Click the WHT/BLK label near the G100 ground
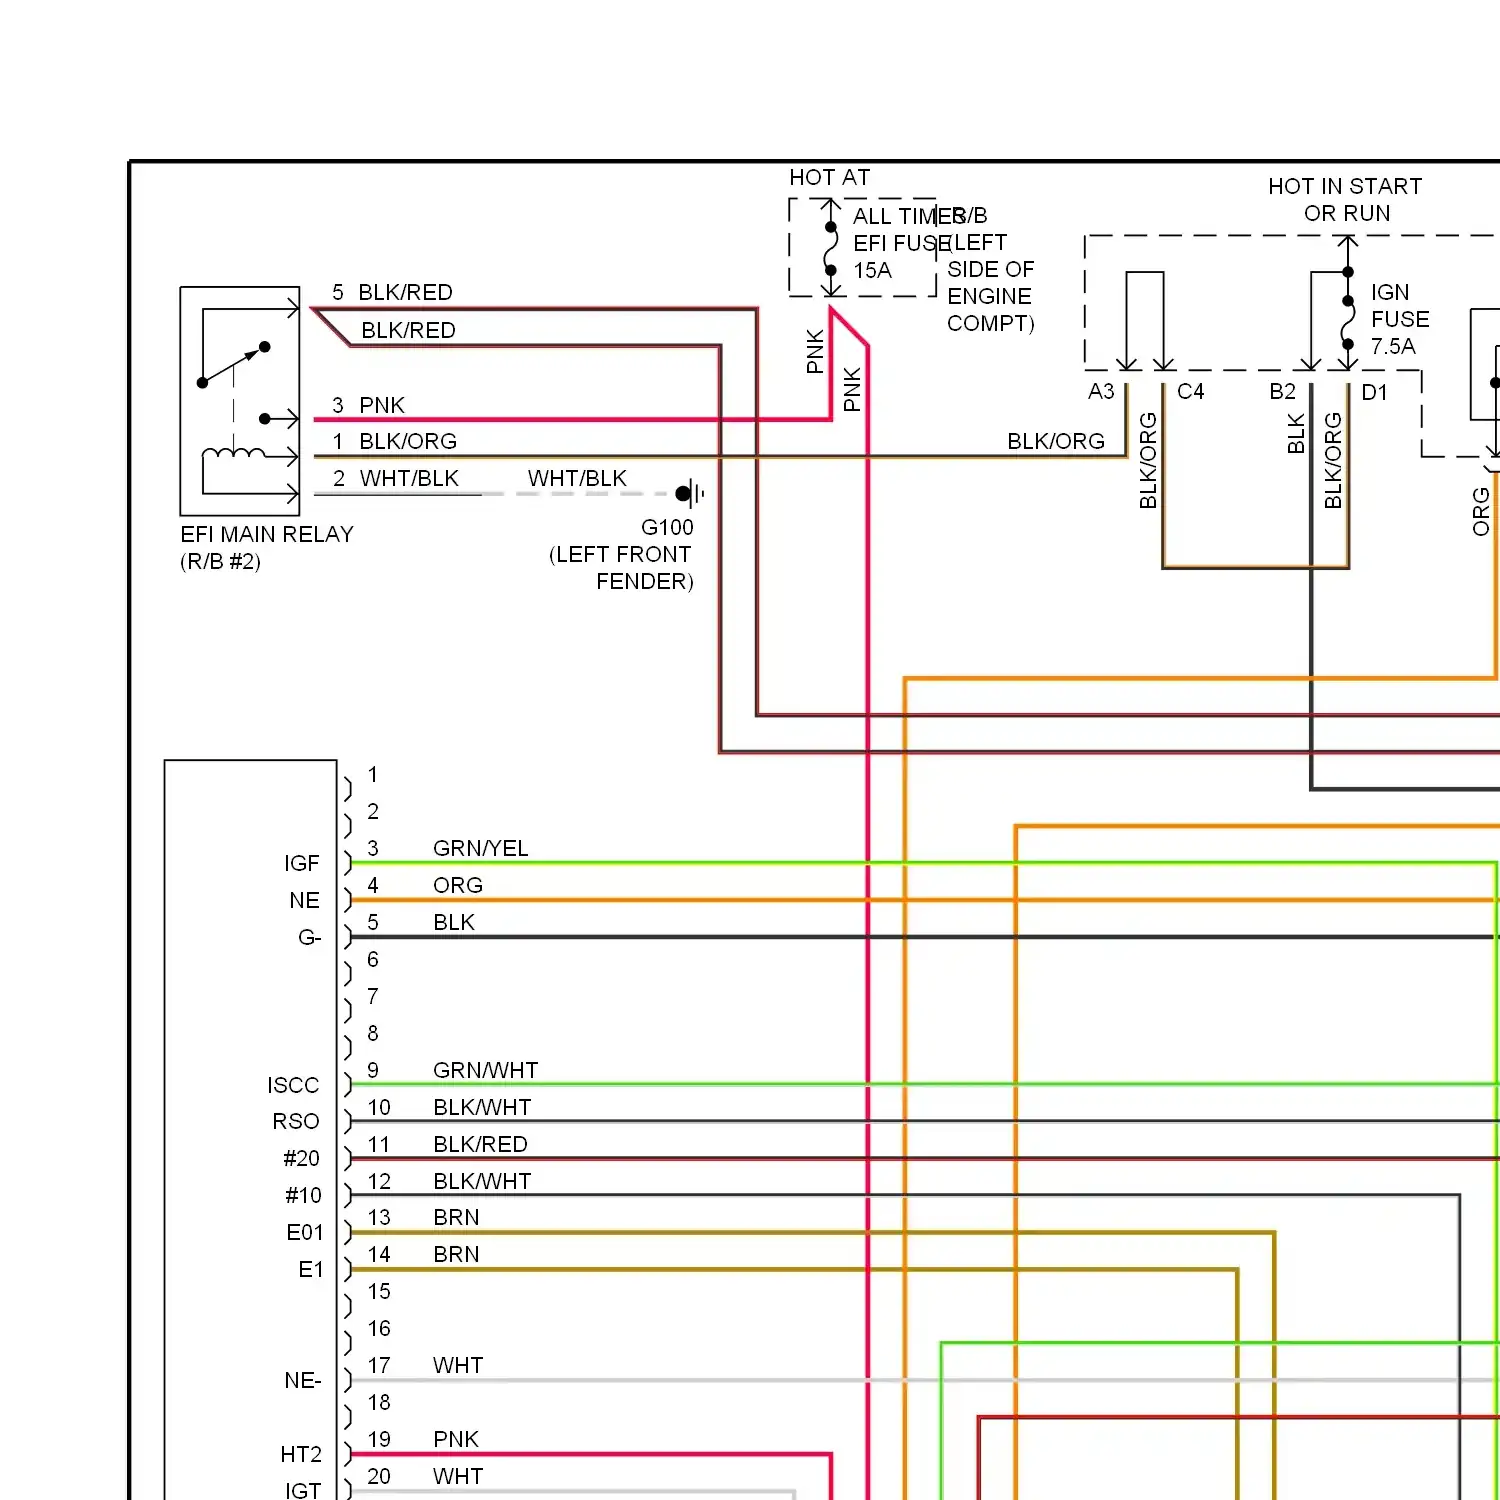The height and width of the screenshot is (1500, 1500). [577, 478]
